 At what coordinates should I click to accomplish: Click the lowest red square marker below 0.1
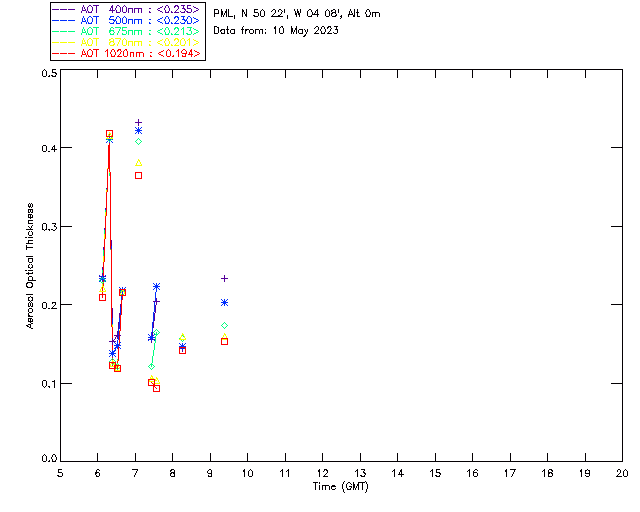point(156,388)
